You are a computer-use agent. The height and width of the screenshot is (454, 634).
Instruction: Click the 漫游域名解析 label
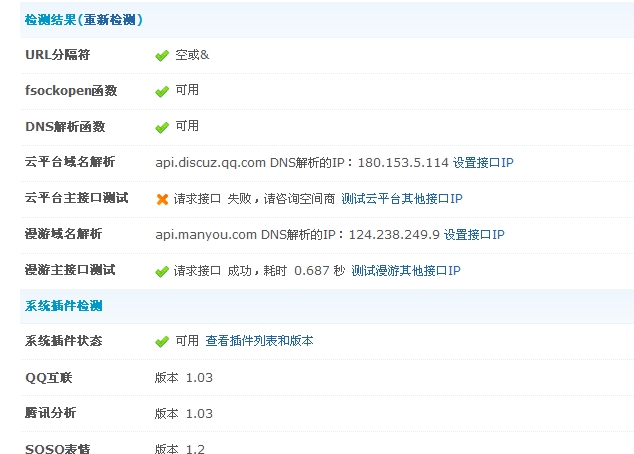[x=63, y=234]
